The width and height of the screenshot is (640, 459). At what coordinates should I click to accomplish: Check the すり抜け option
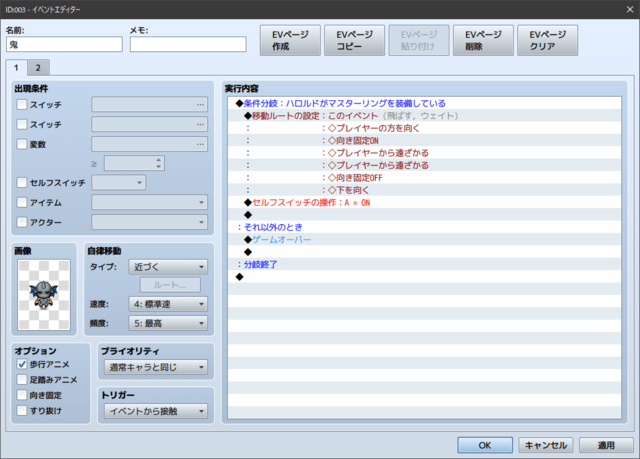(x=22, y=410)
